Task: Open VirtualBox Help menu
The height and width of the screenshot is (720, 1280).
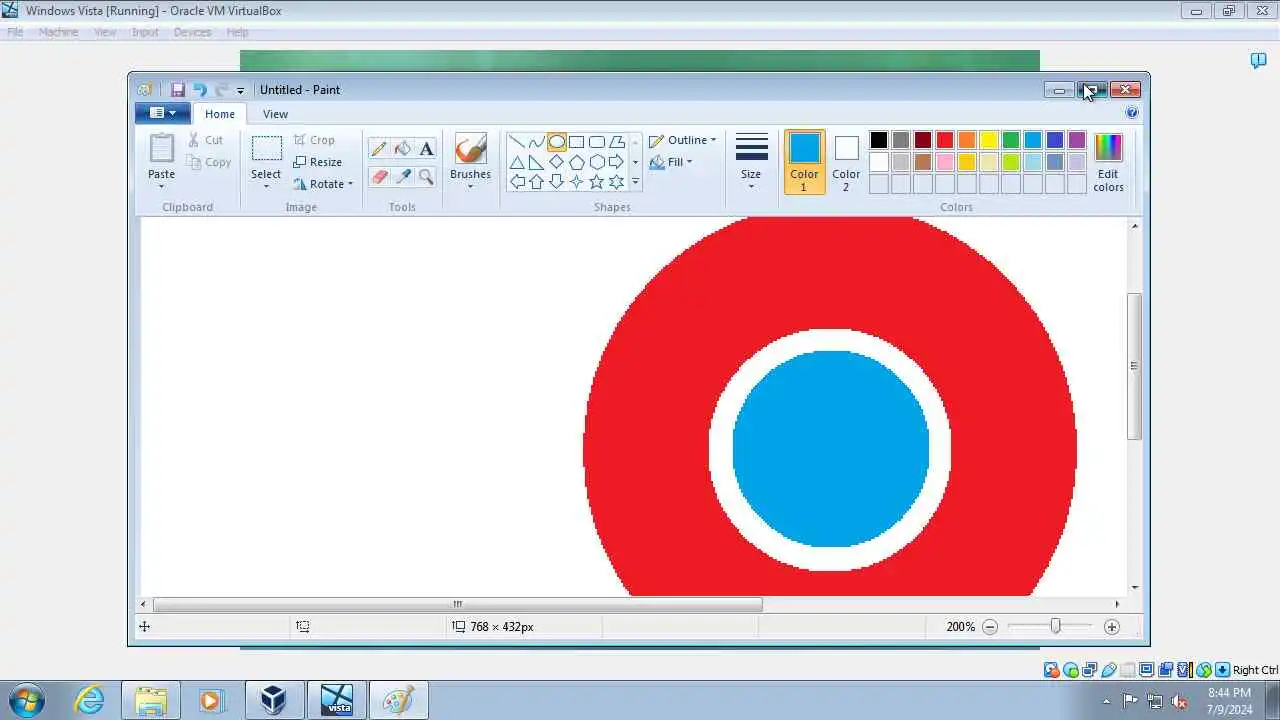Action: pos(237,32)
